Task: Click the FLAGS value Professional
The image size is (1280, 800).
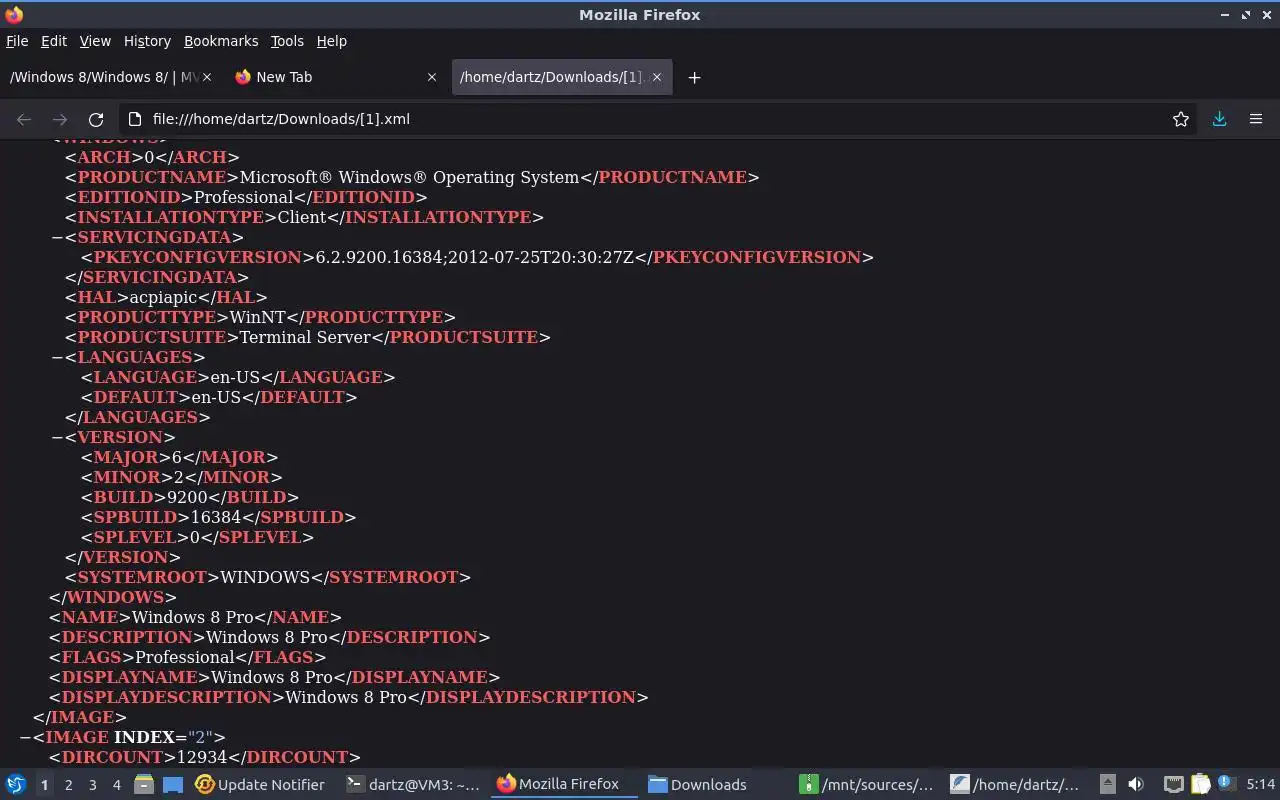Action: (185, 657)
